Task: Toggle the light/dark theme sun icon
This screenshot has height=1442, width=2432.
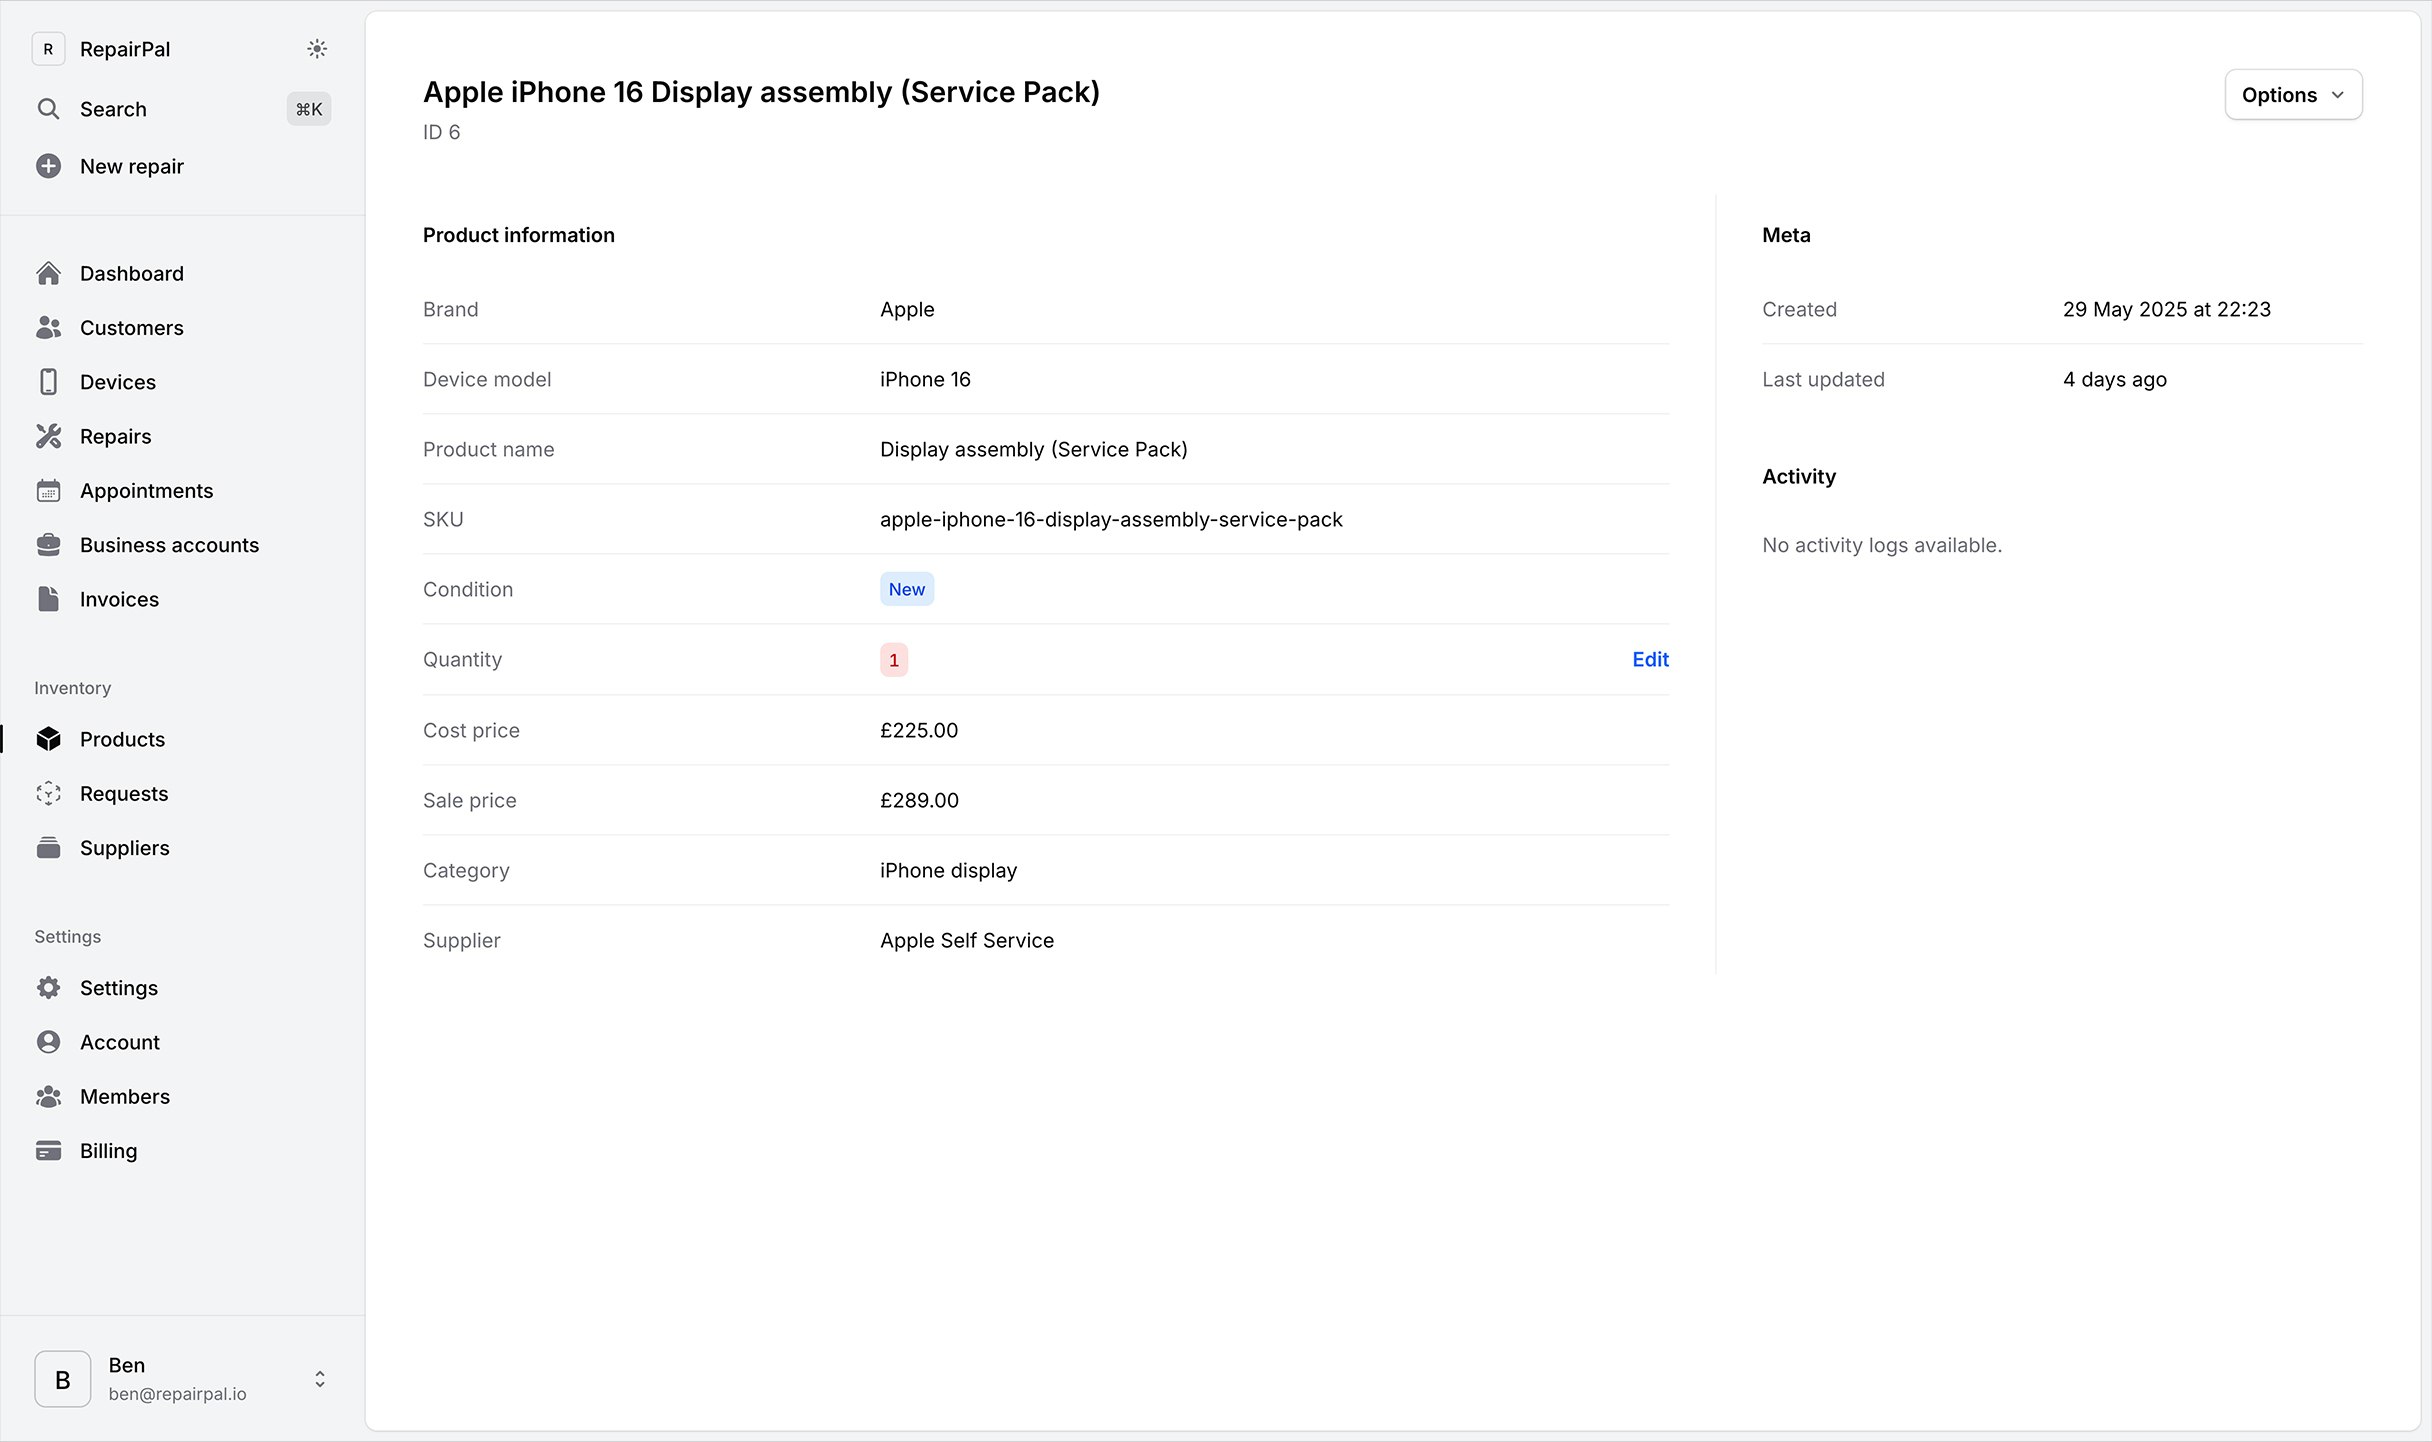Action: coord(317,49)
